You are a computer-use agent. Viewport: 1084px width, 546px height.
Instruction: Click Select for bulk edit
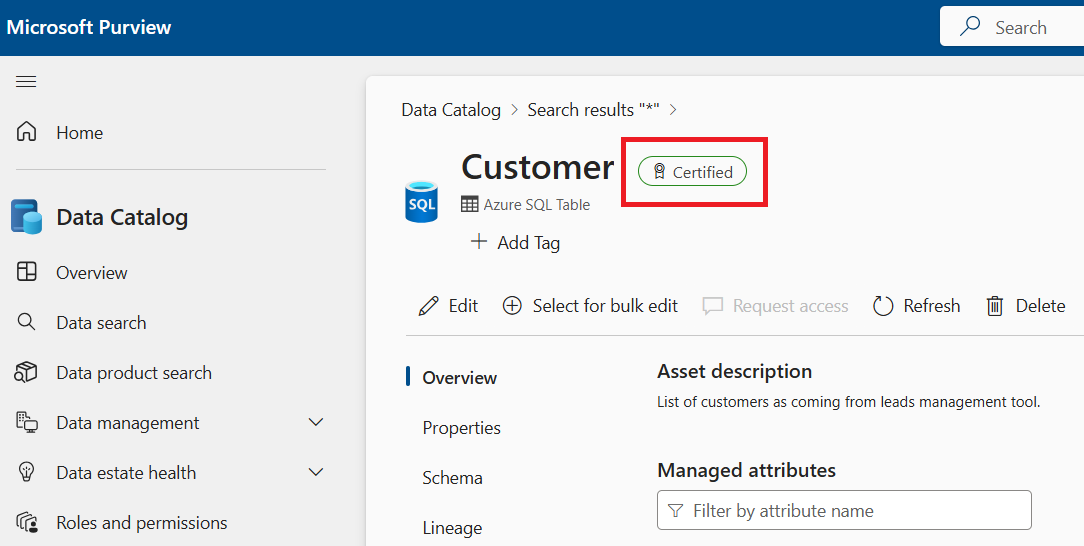[x=590, y=305]
